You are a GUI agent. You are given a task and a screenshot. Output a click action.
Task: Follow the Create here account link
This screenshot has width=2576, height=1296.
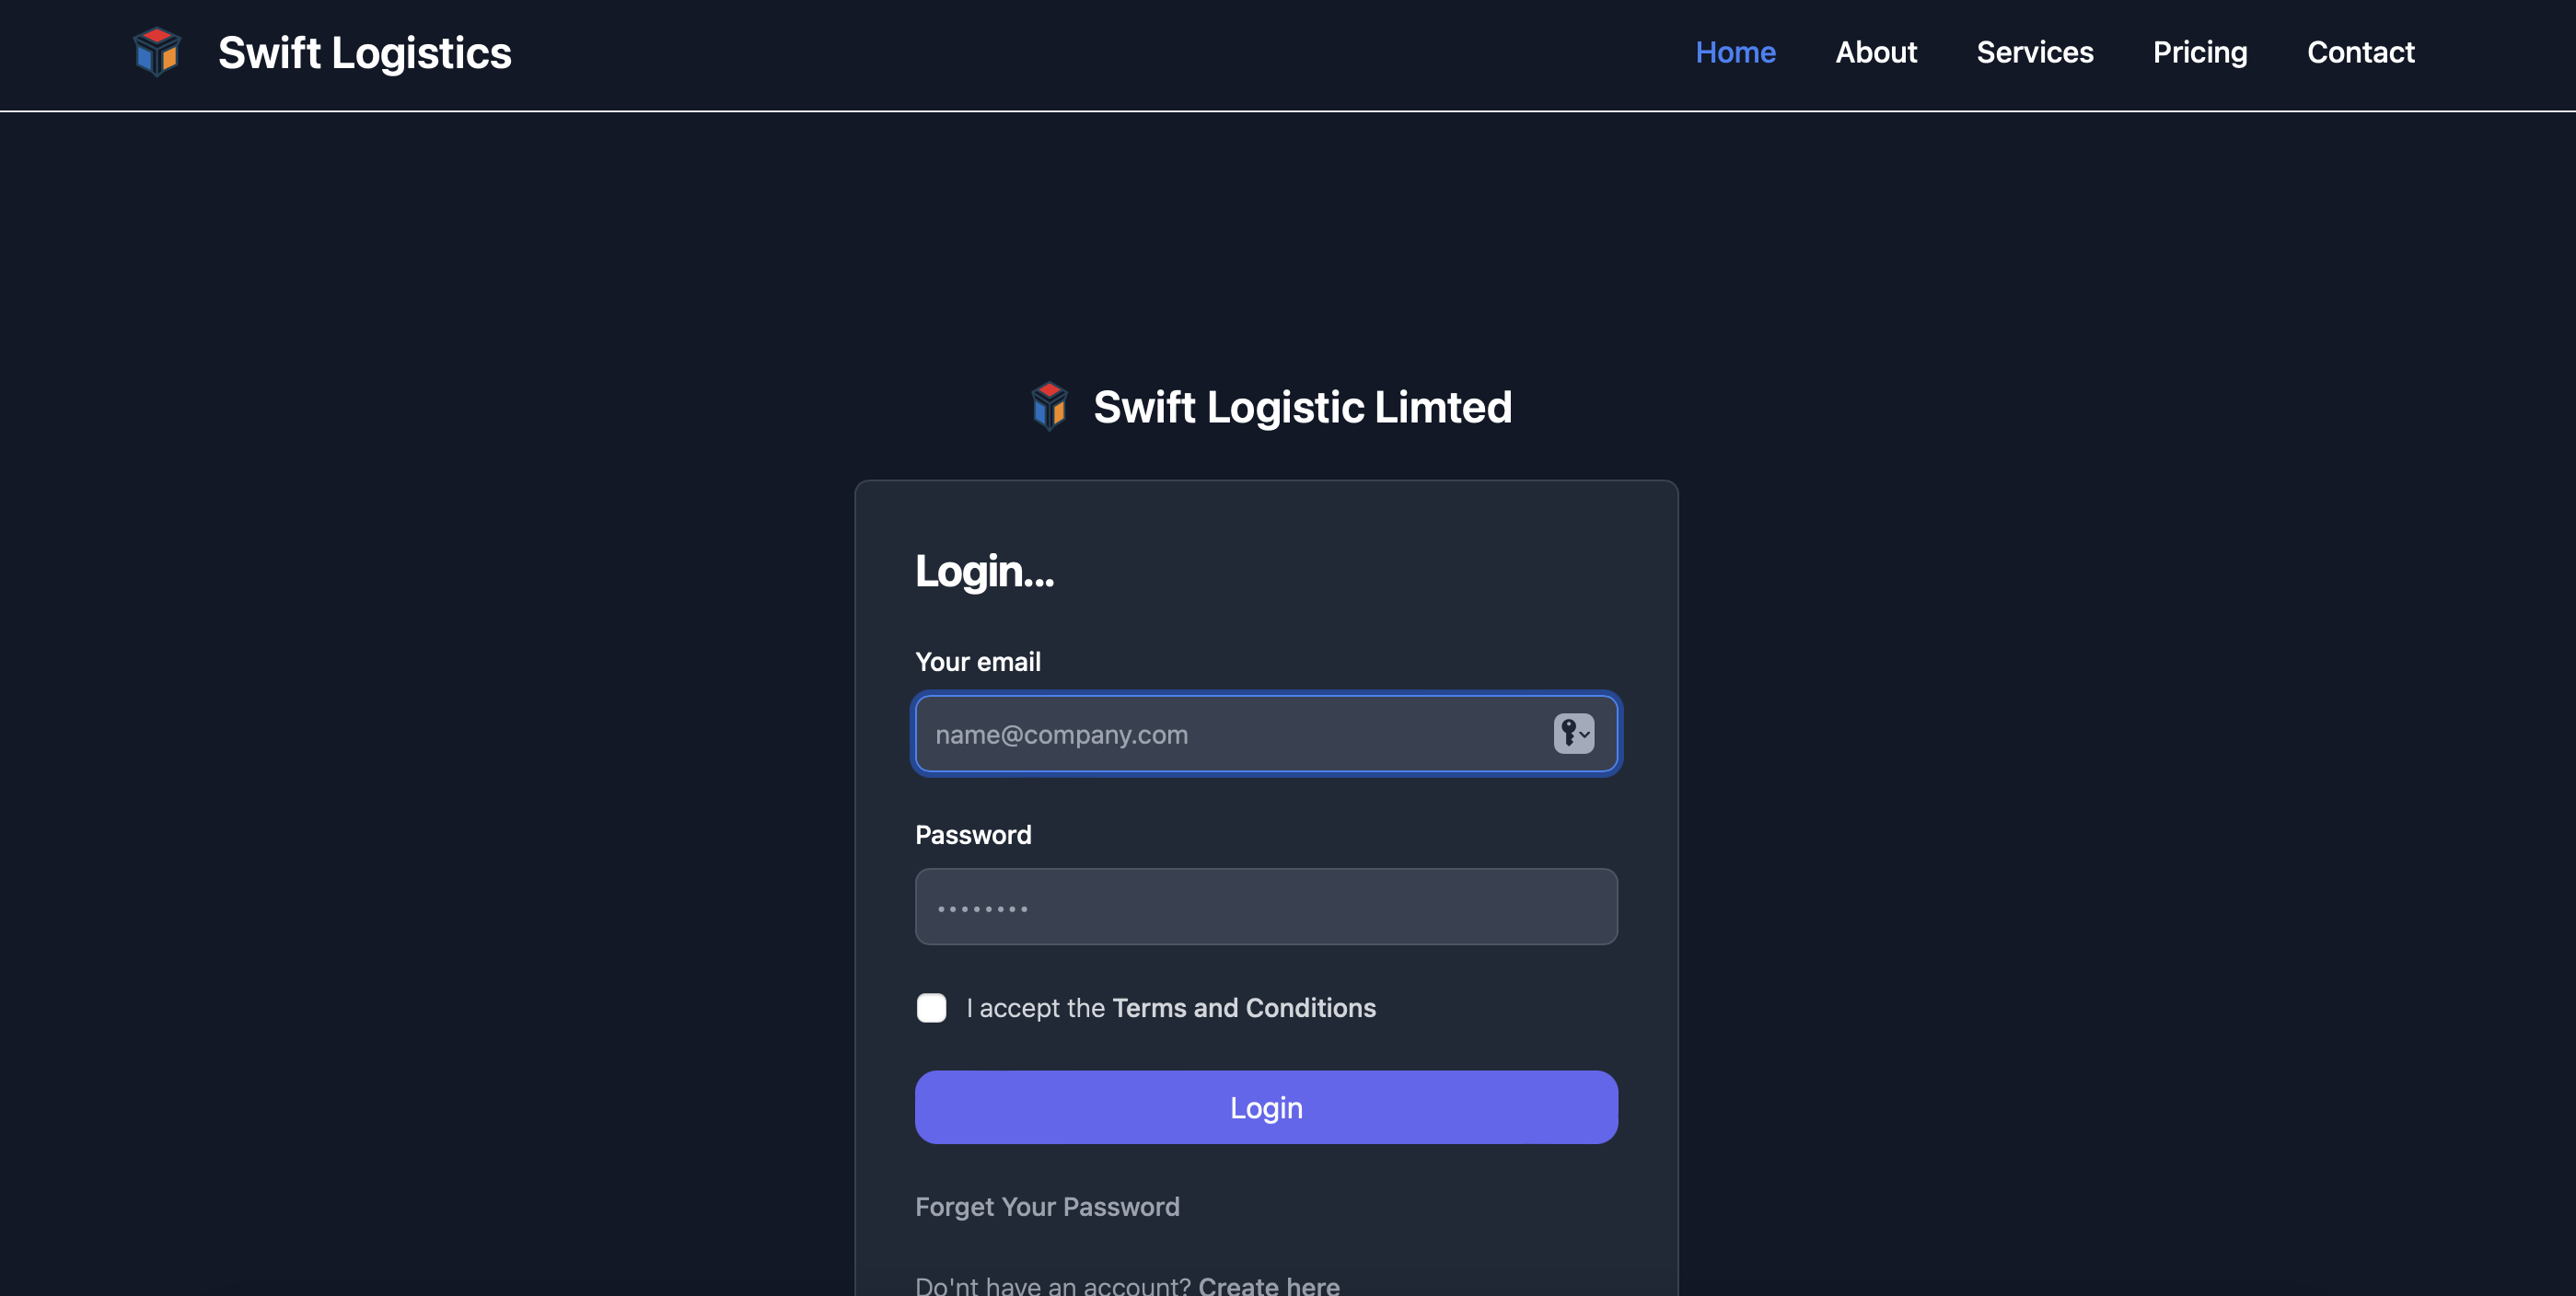coord(1268,1285)
